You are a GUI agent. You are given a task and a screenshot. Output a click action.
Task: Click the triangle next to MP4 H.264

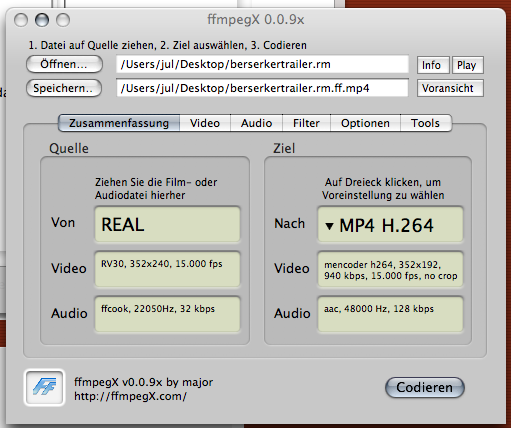pos(329,226)
